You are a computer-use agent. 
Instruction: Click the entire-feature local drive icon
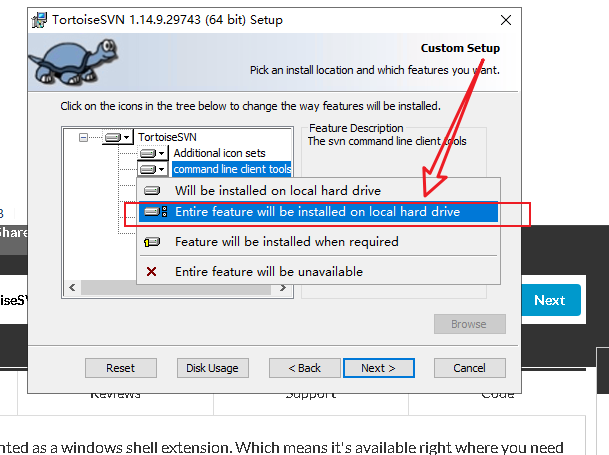click(x=156, y=212)
